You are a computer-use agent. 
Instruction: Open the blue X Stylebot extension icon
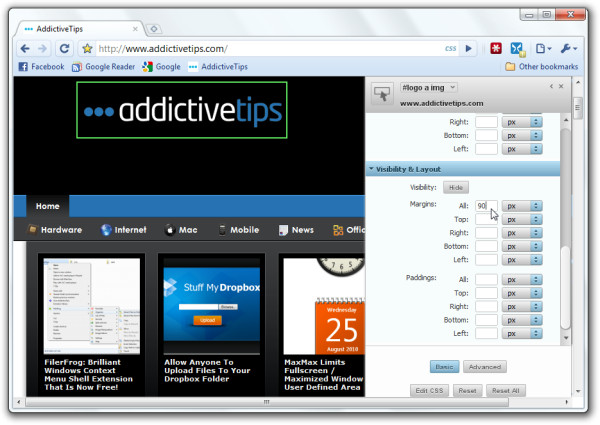517,49
